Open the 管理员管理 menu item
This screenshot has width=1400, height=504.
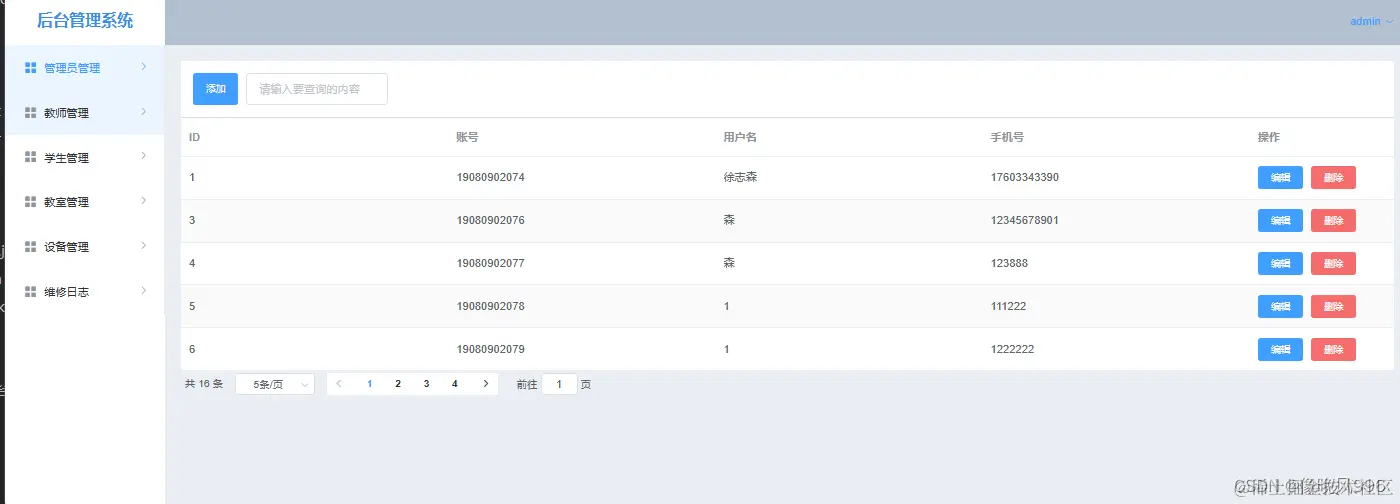(85, 68)
